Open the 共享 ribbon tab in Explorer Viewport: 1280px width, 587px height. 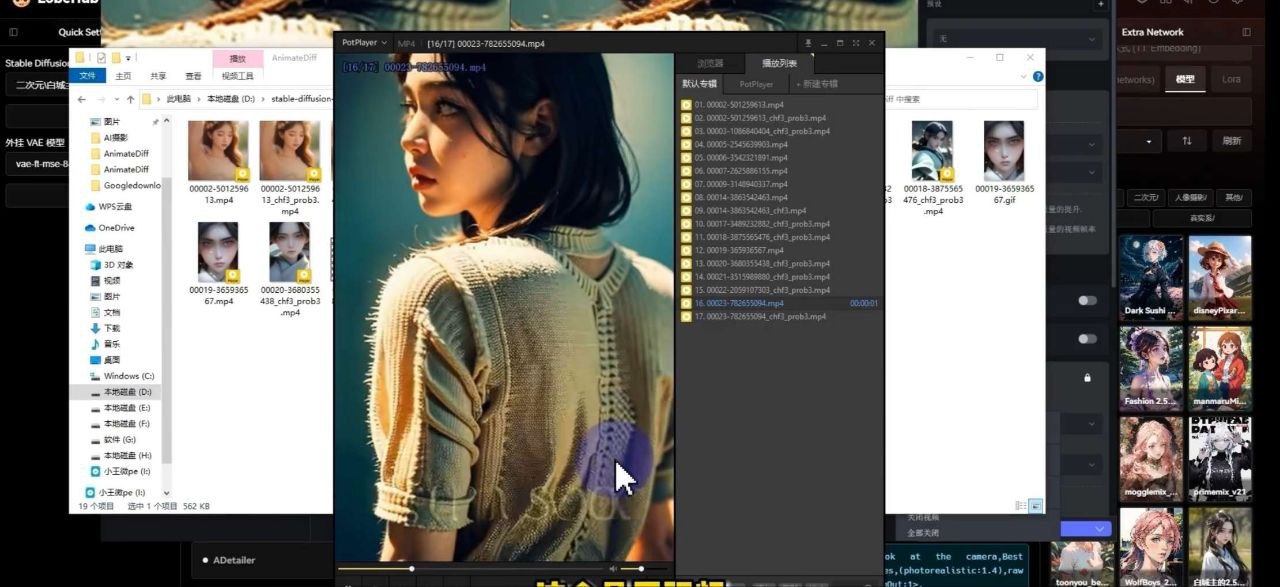click(158, 76)
